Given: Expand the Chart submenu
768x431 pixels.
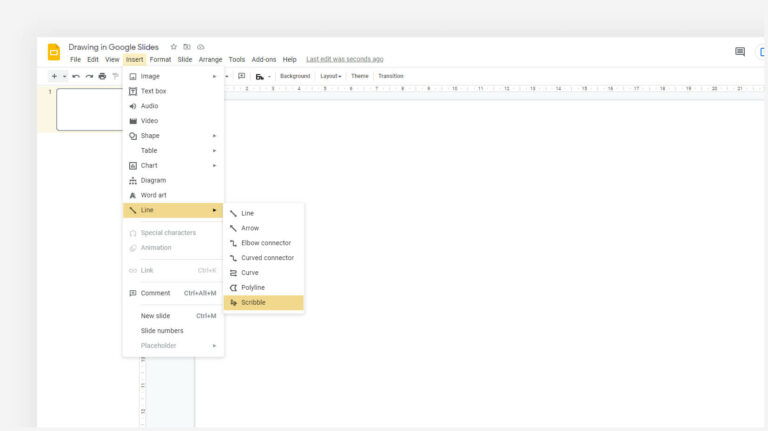Looking at the screenshot, I should pyautogui.click(x=173, y=166).
